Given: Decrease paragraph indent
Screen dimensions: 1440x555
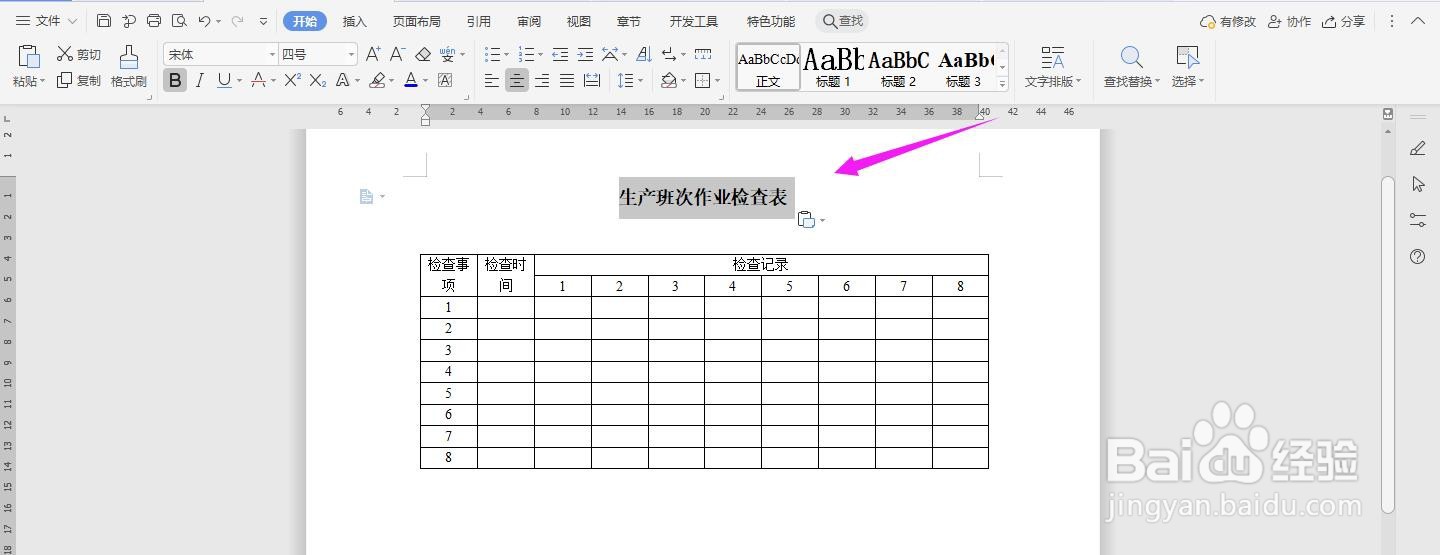Looking at the screenshot, I should point(560,54).
